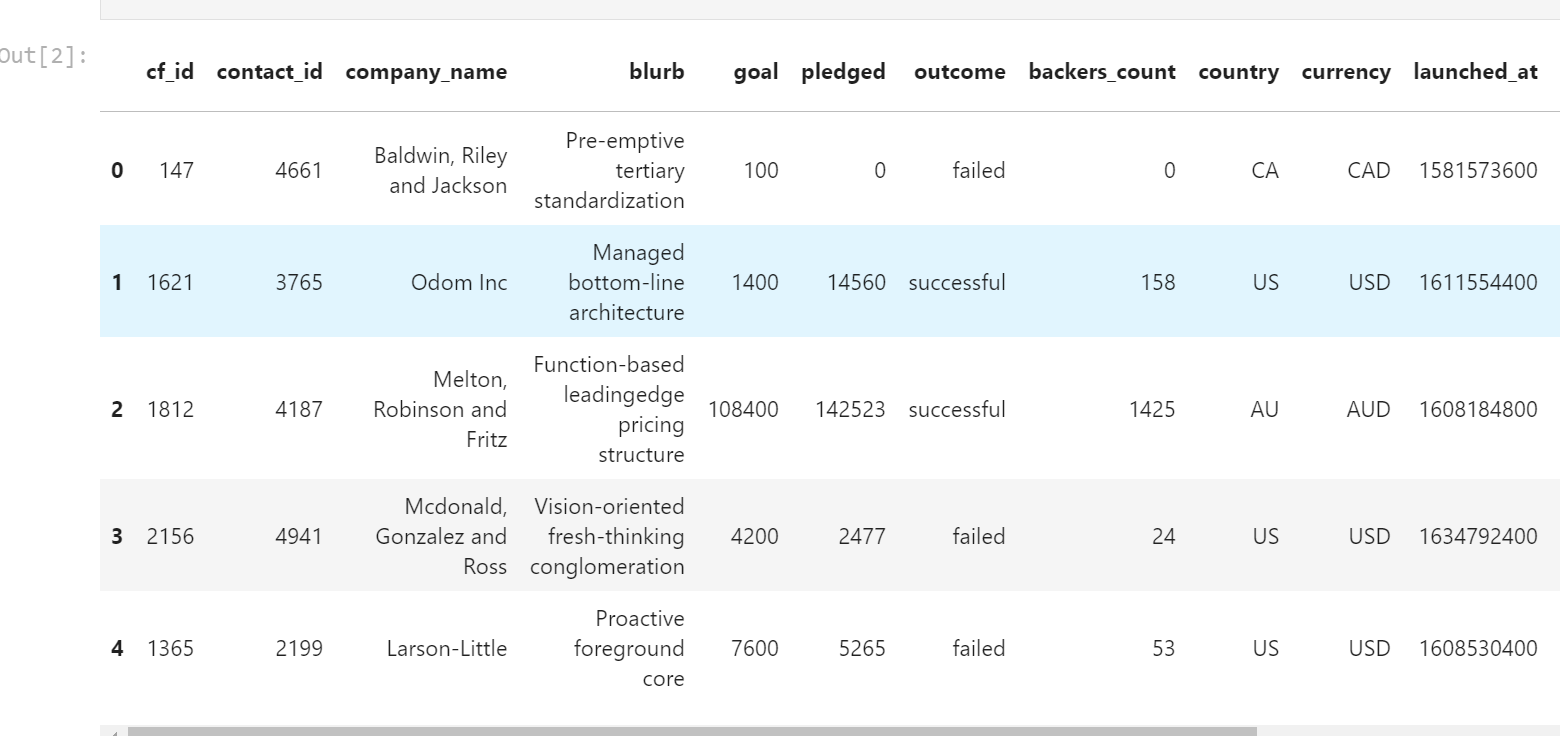Click the company_name column header
Viewport: 1560px width, 736px height.
pyautogui.click(x=426, y=71)
